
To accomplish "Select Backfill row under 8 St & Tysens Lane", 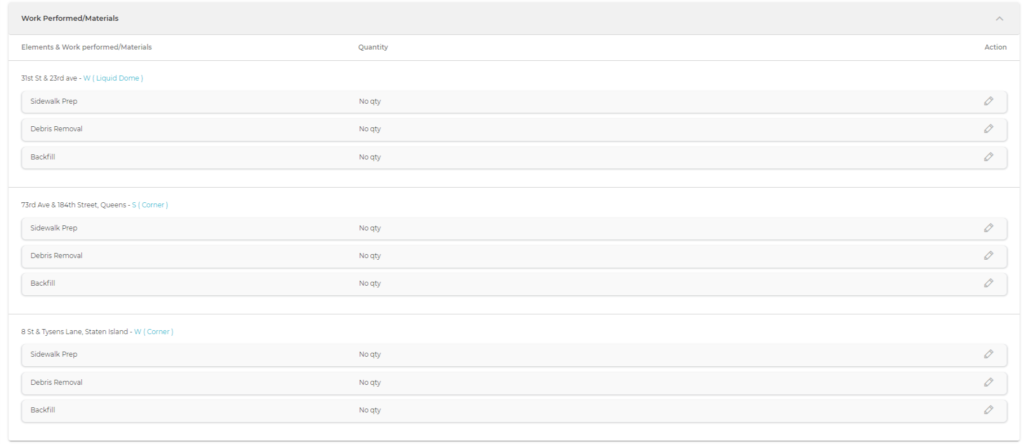I will point(43,410).
